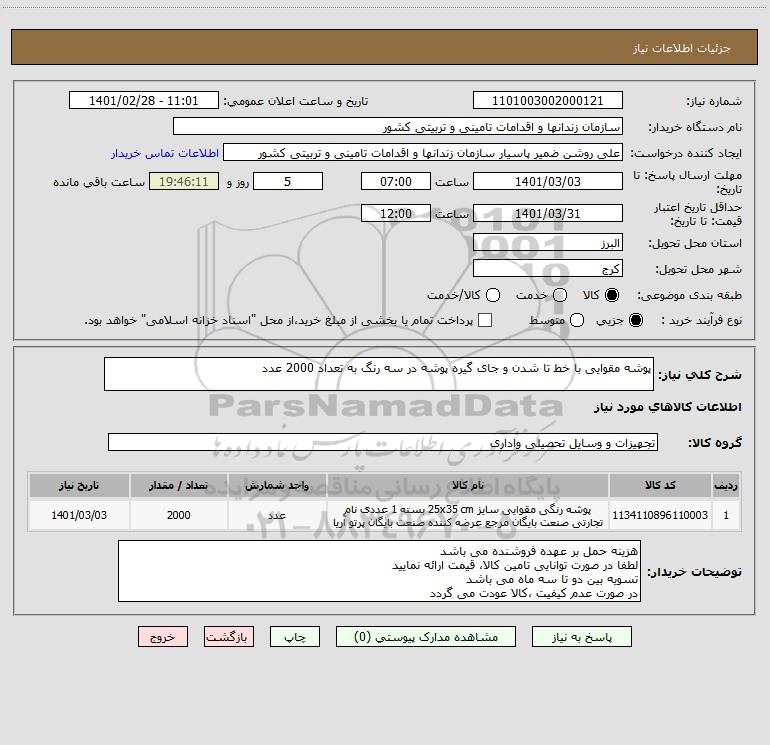Click product code cell 113411089611​0003
The height and width of the screenshot is (745, 770).
tap(660, 515)
